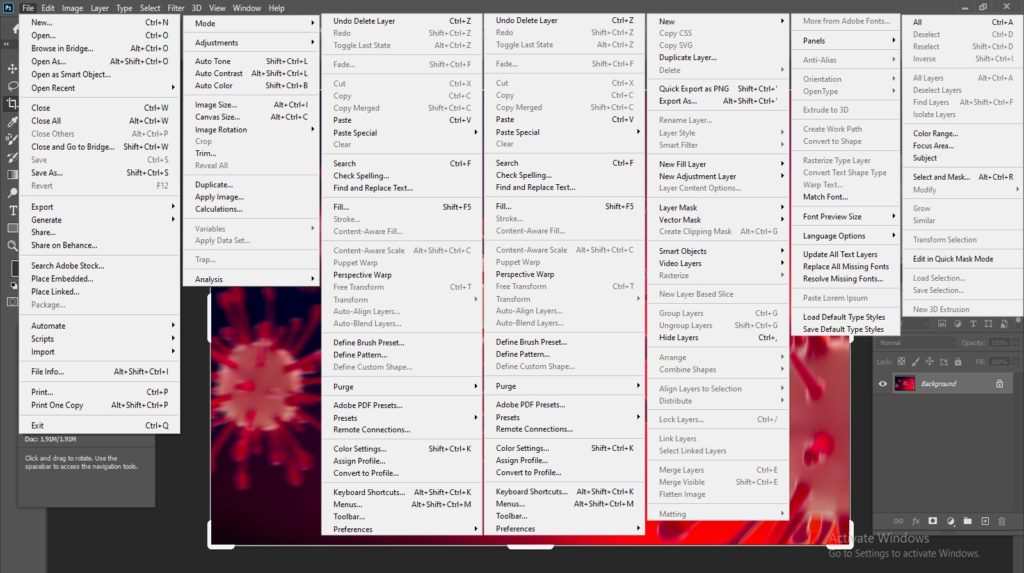
Task: Open the Layer menu
Action: (x=99, y=8)
